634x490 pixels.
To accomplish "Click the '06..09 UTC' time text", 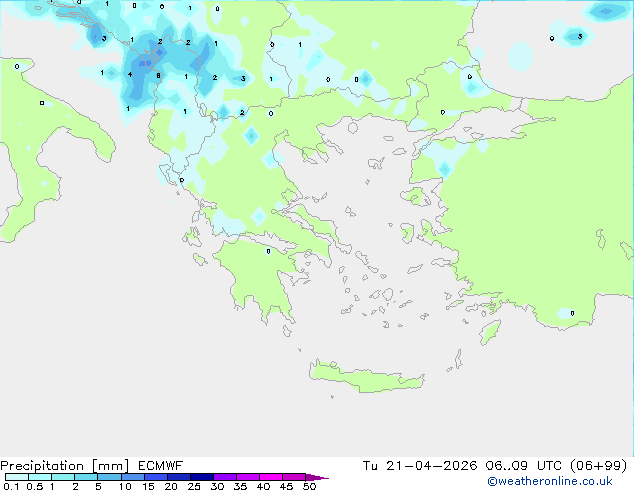I will [x=524, y=466].
